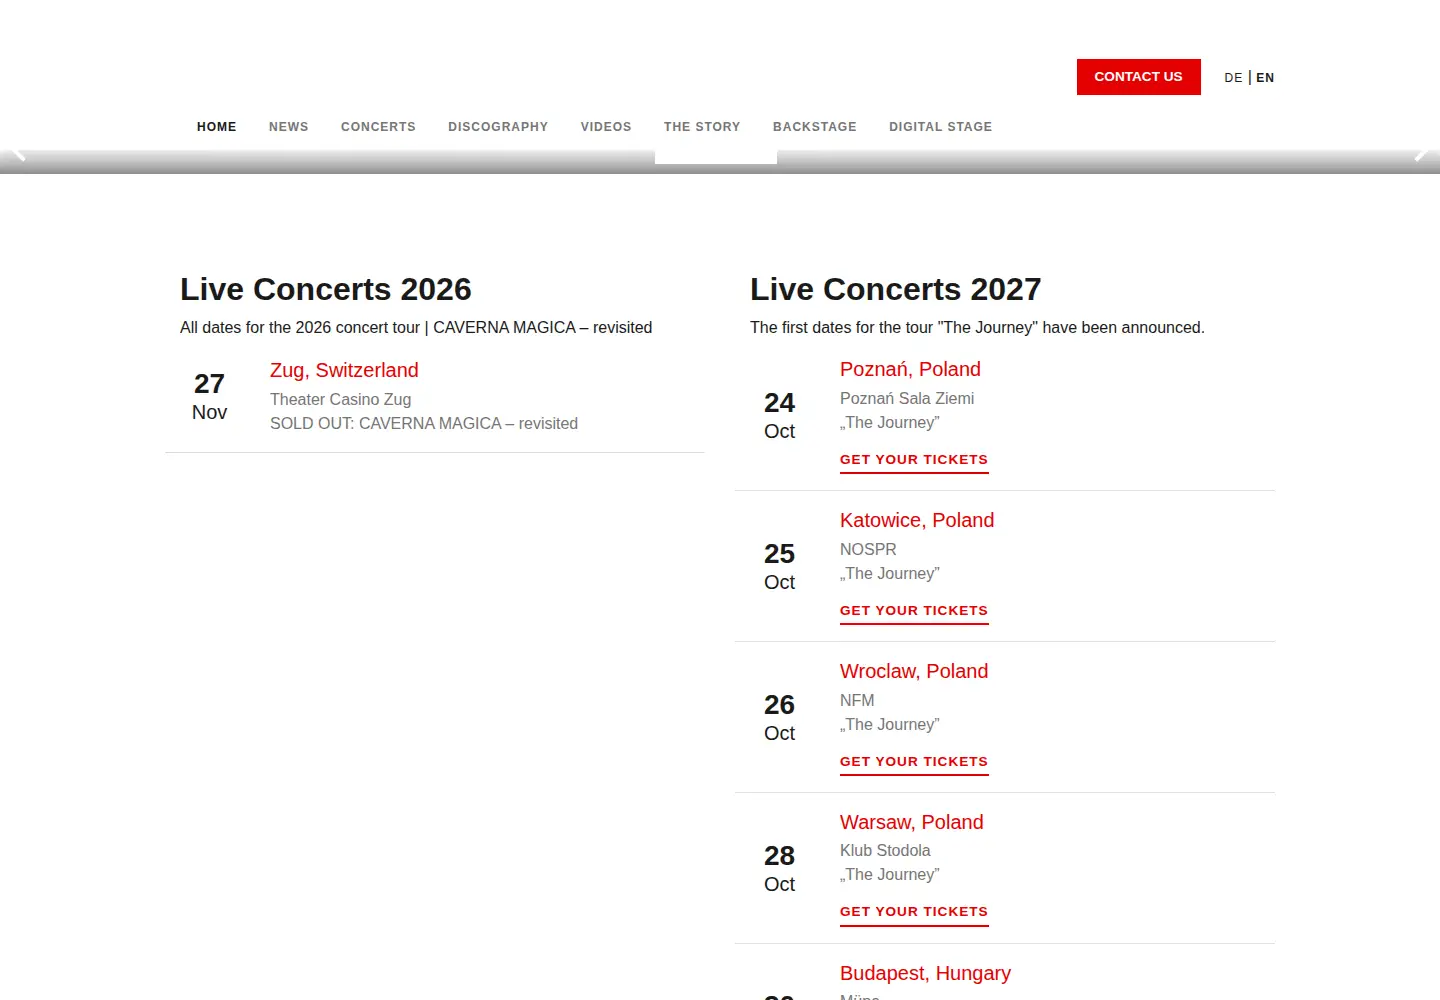1440x1000 pixels.
Task: Click the NOSPR venue text
Action: coord(868,549)
